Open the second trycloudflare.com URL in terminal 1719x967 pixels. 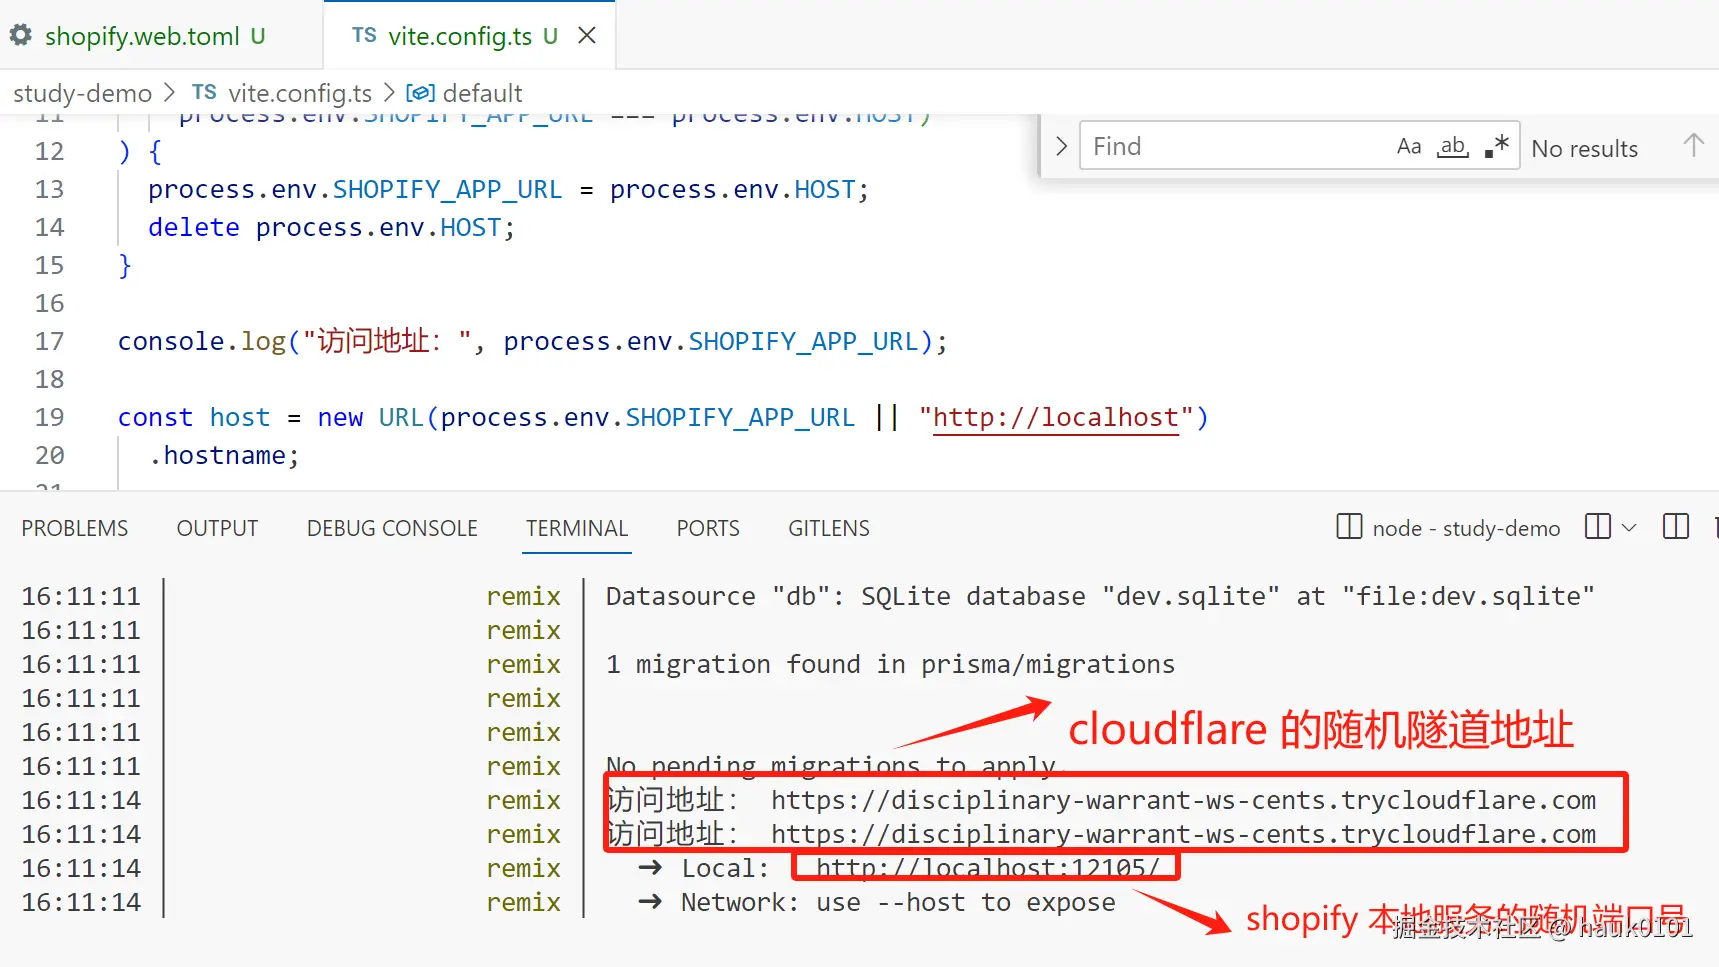[x=1184, y=834]
